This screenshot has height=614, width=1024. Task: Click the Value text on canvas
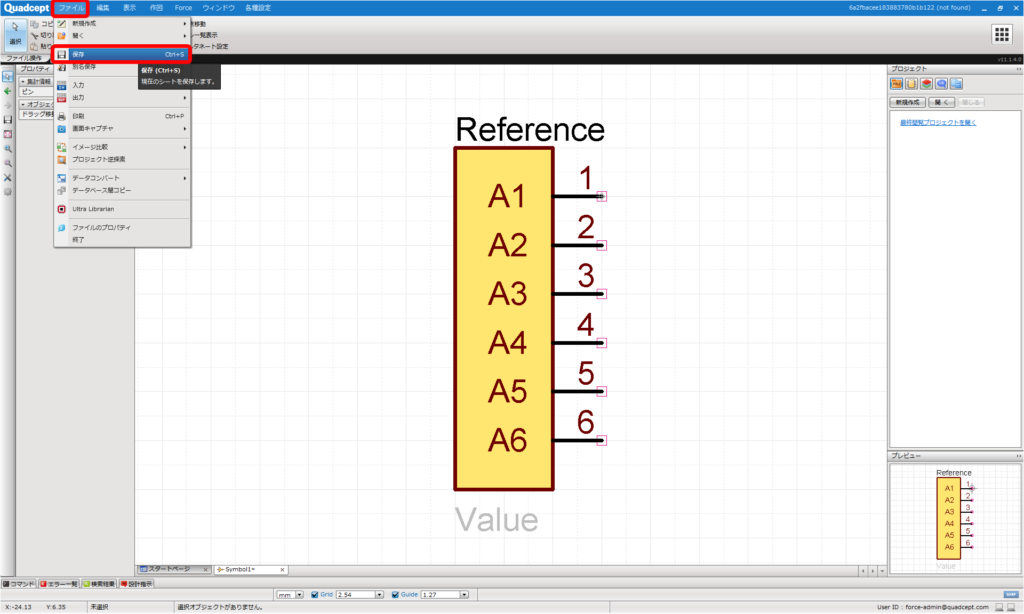pos(496,520)
